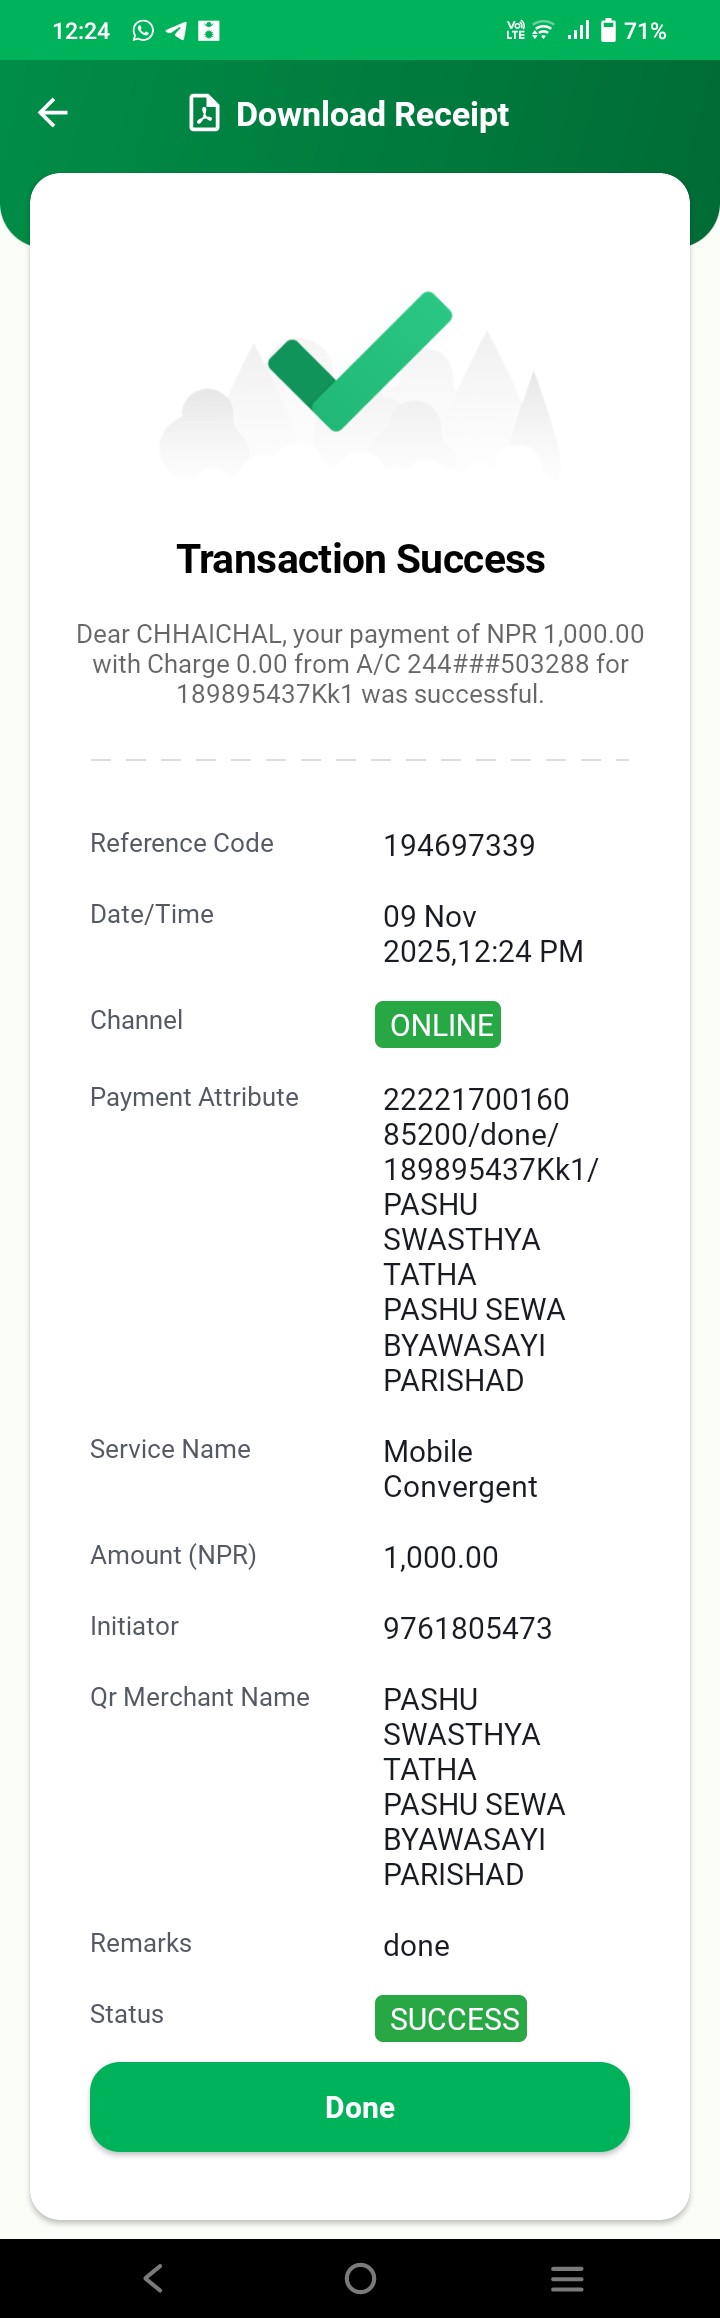Tap the back arrow in header
The height and width of the screenshot is (2318, 720).
53,113
